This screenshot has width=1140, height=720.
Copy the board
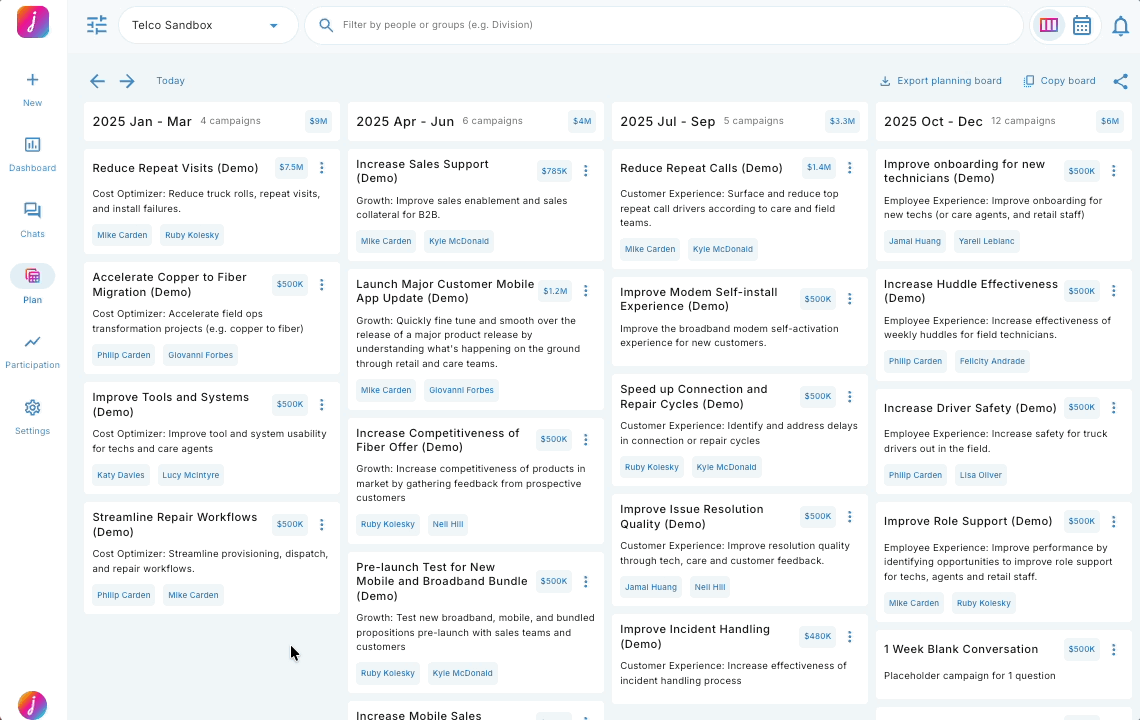click(1059, 81)
